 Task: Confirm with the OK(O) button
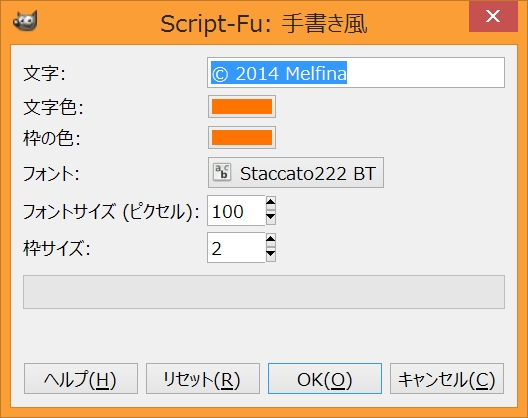pyautogui.click(x=325, y=379)
